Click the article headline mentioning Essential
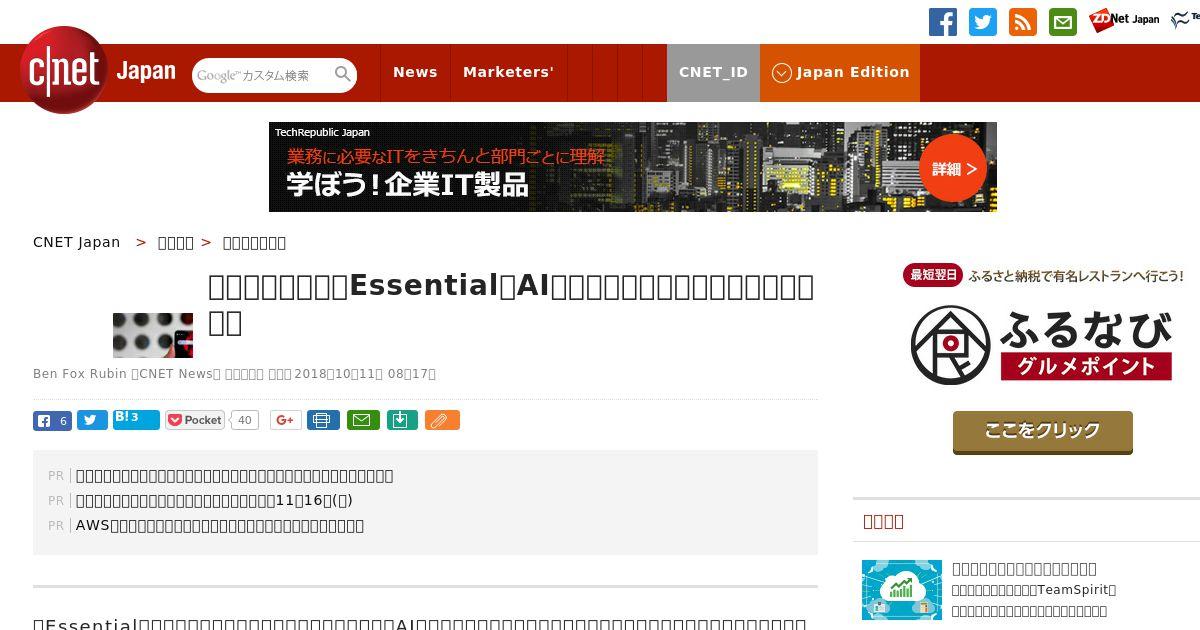Image resolution: width=1200 pixels, height=630 pixels. (511, 303)
